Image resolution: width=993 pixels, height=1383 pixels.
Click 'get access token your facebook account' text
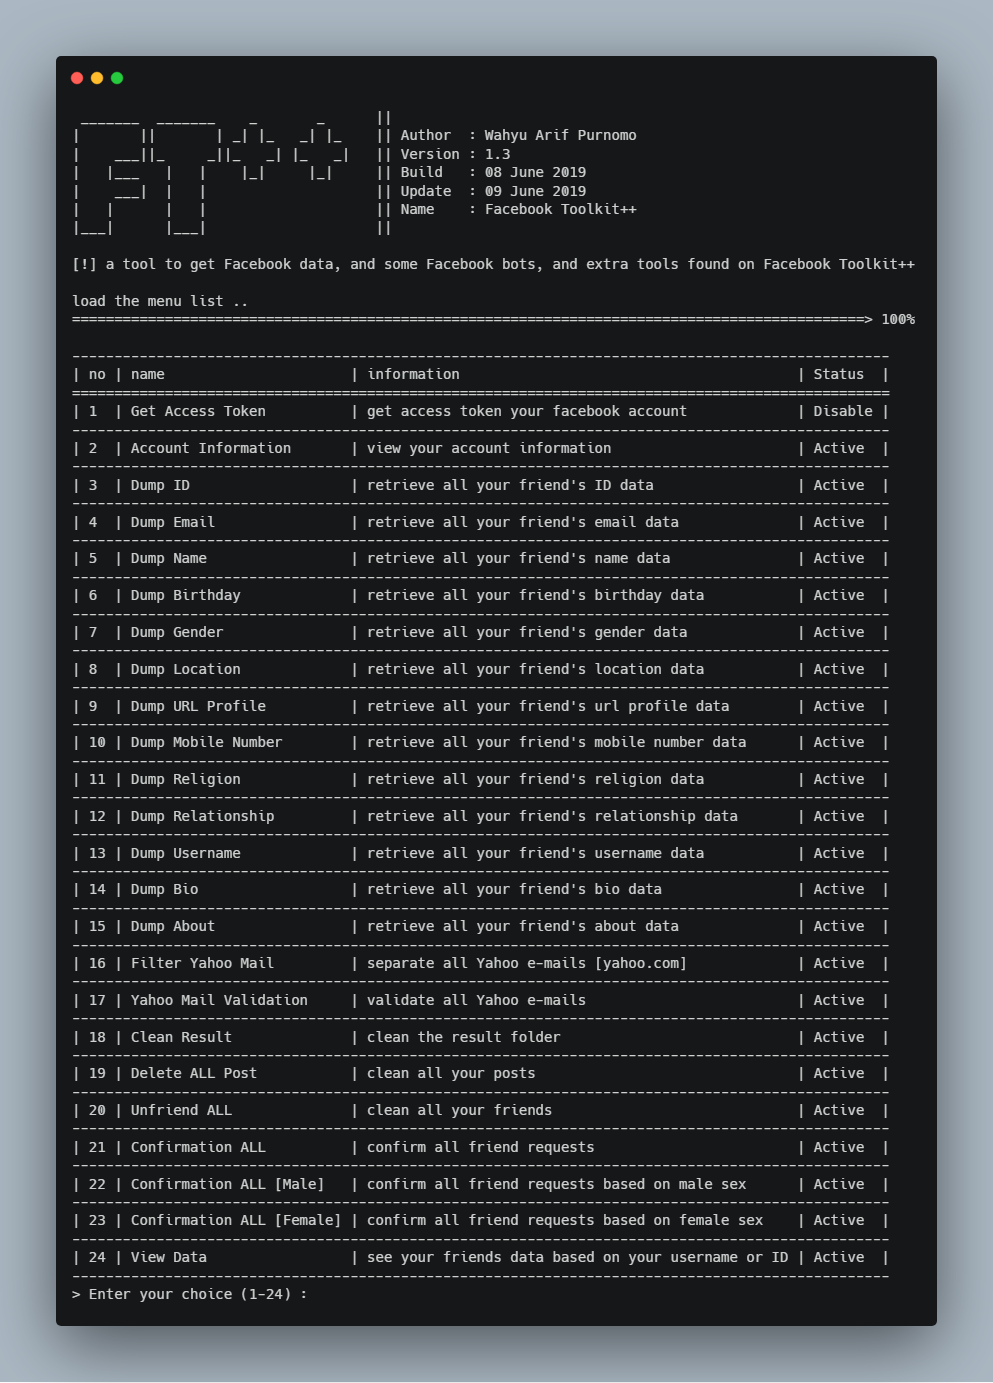pos(527,411)
